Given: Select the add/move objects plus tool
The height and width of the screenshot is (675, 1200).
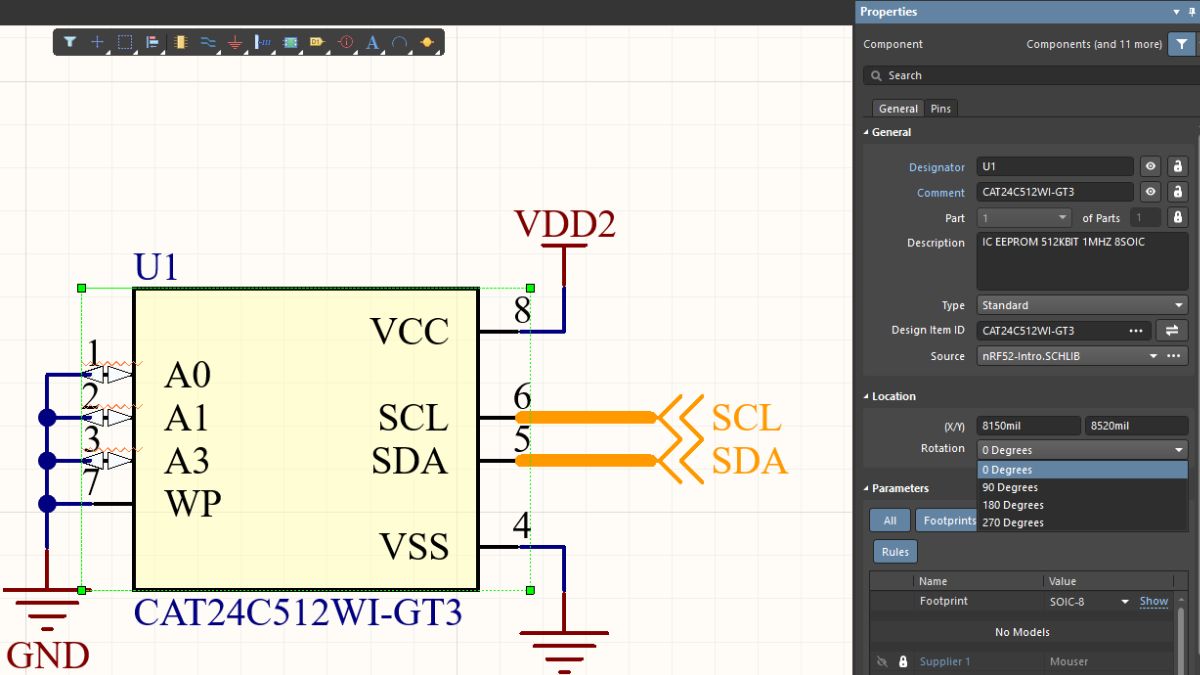Looking at the screenshot, I should (97, 42).
